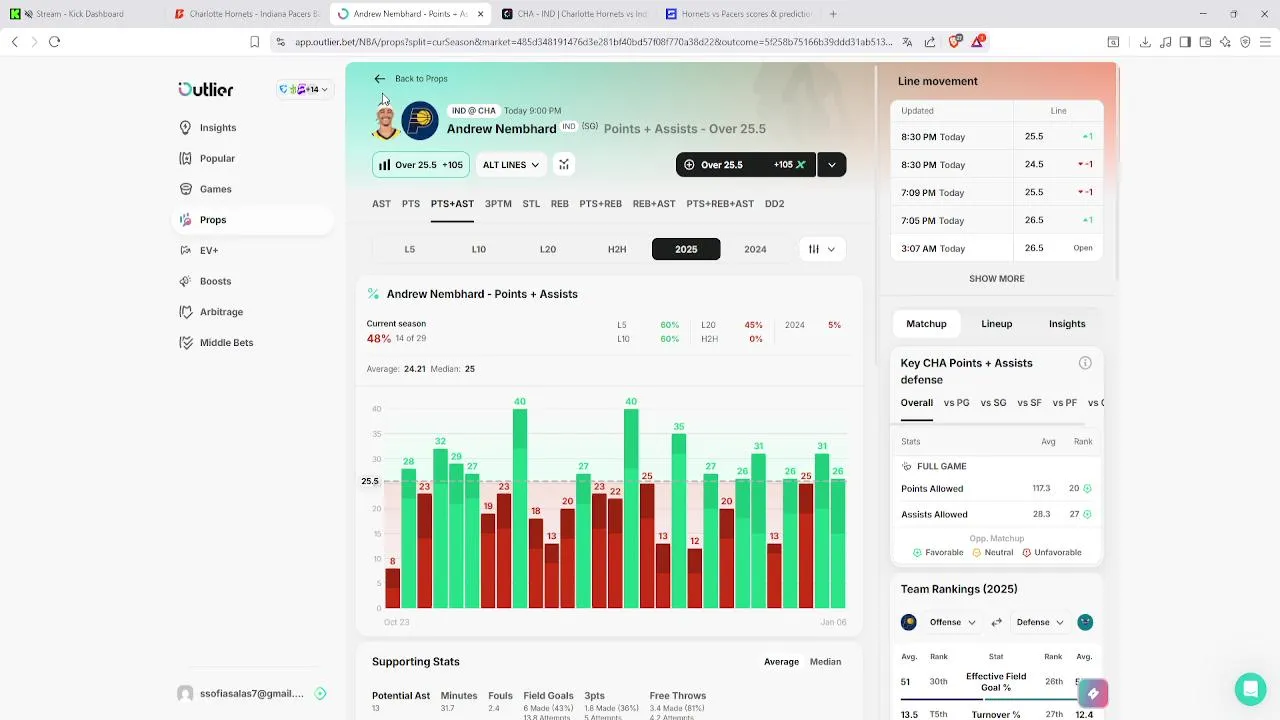Switch supporting stats to Average
The image size is (1280, 720).
[781, 662]
